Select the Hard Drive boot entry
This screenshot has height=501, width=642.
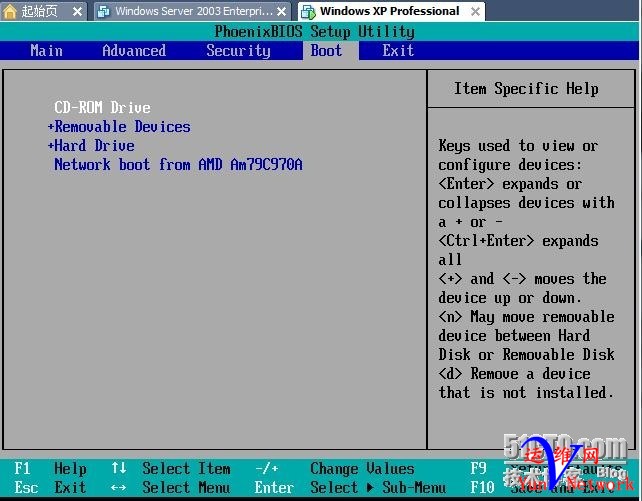pos(95,145)
